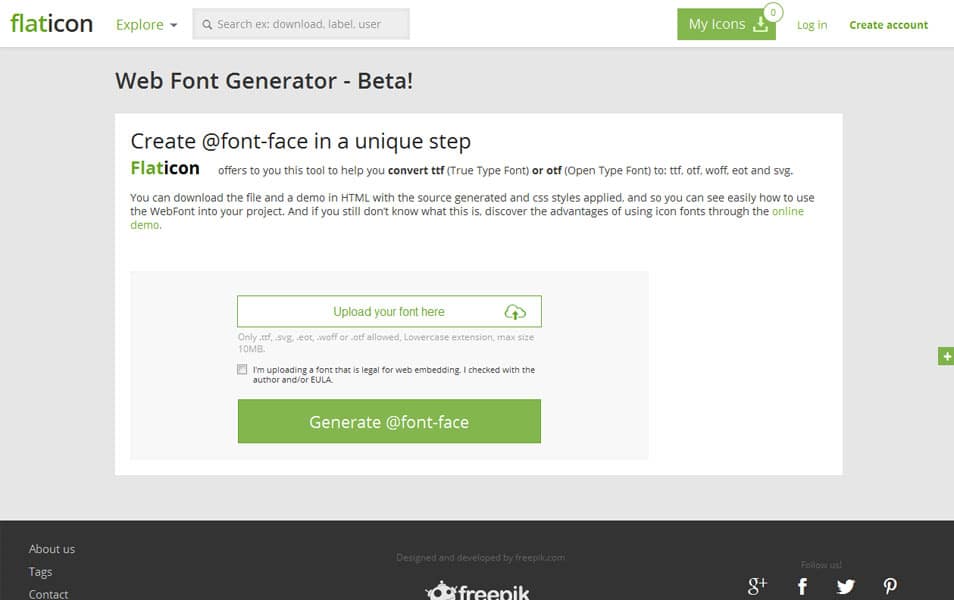
Task: Click the search input field
Action: point(300,23)
